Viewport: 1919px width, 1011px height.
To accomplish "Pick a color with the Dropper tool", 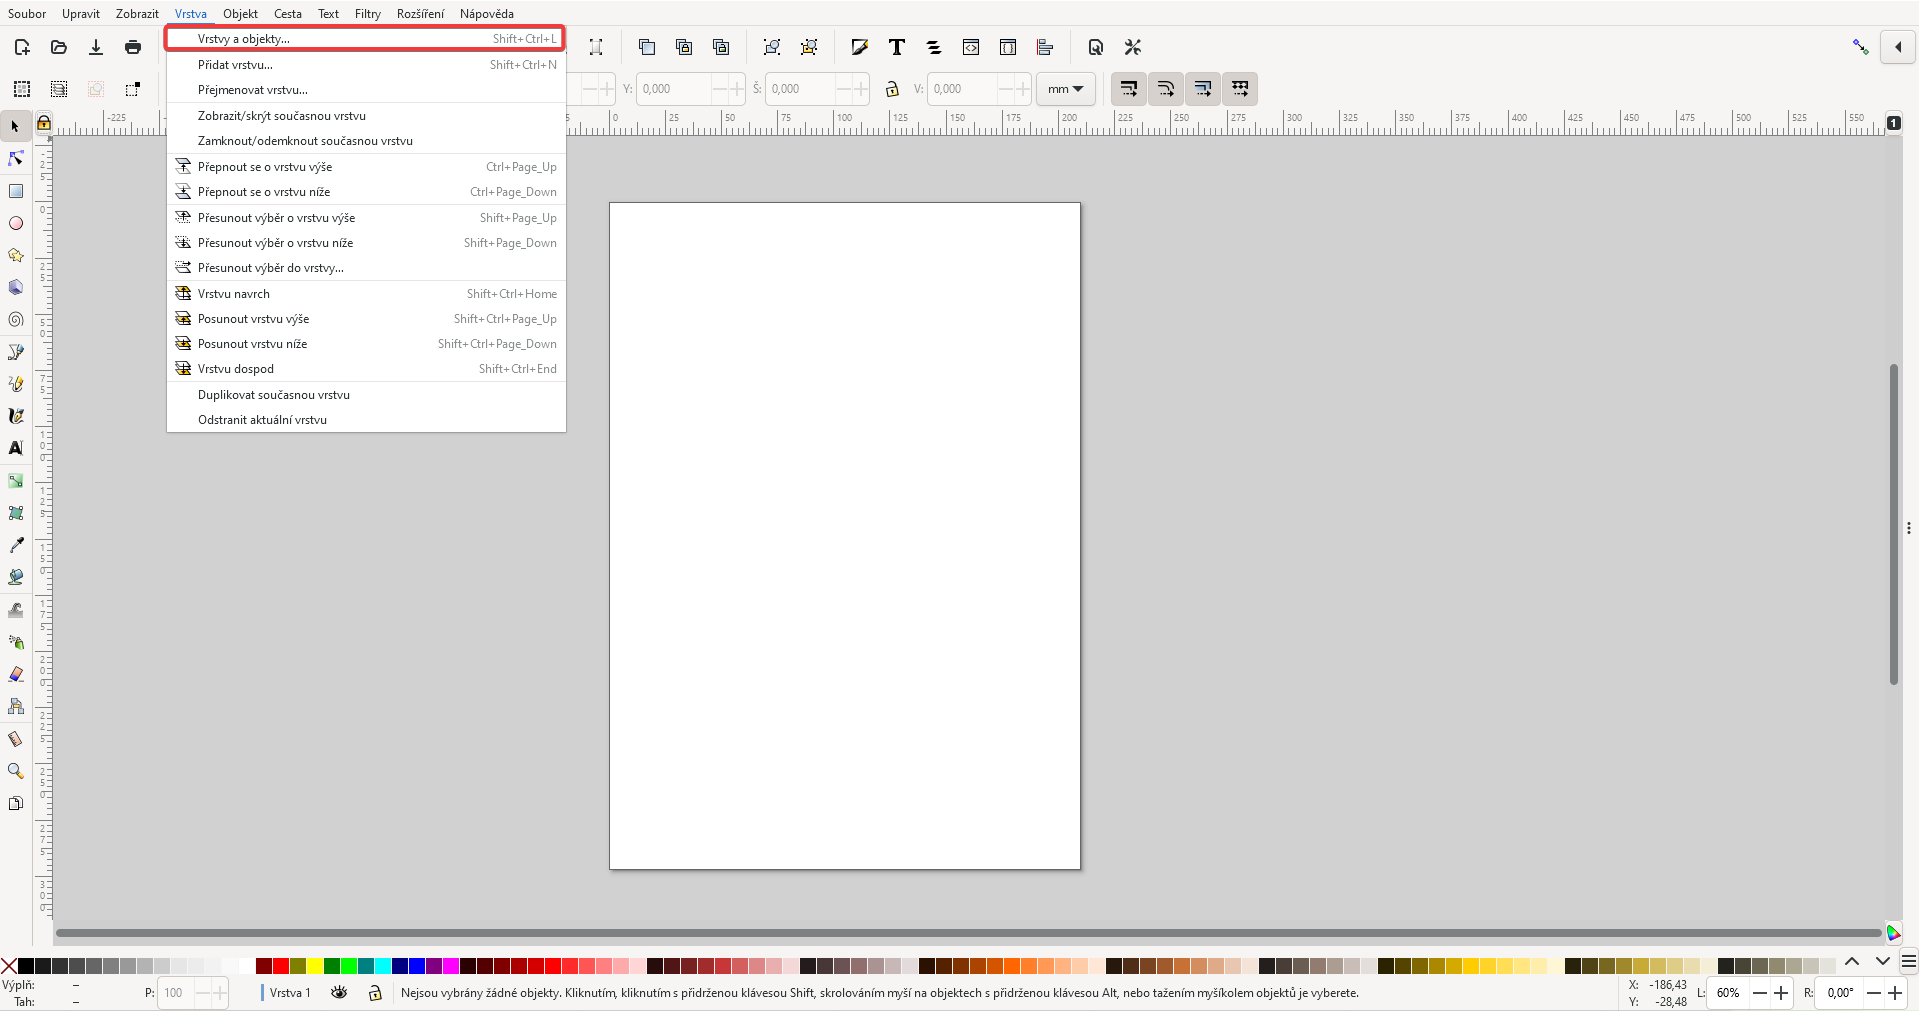I will click(16, 545).
